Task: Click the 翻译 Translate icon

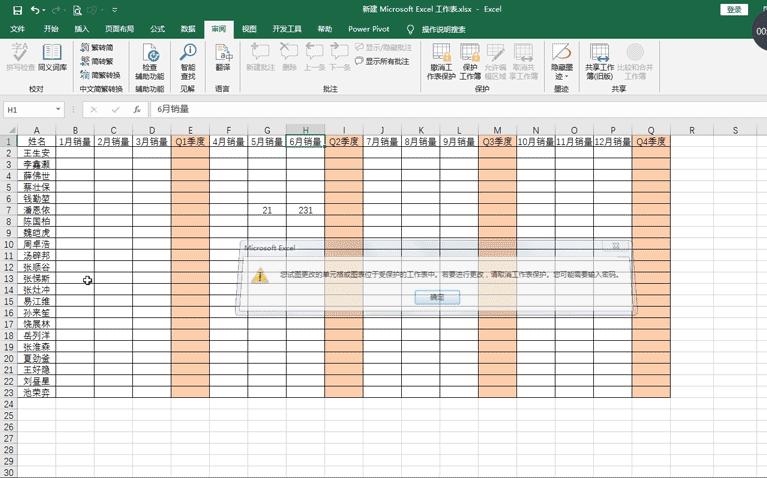Action: (222, 58)
